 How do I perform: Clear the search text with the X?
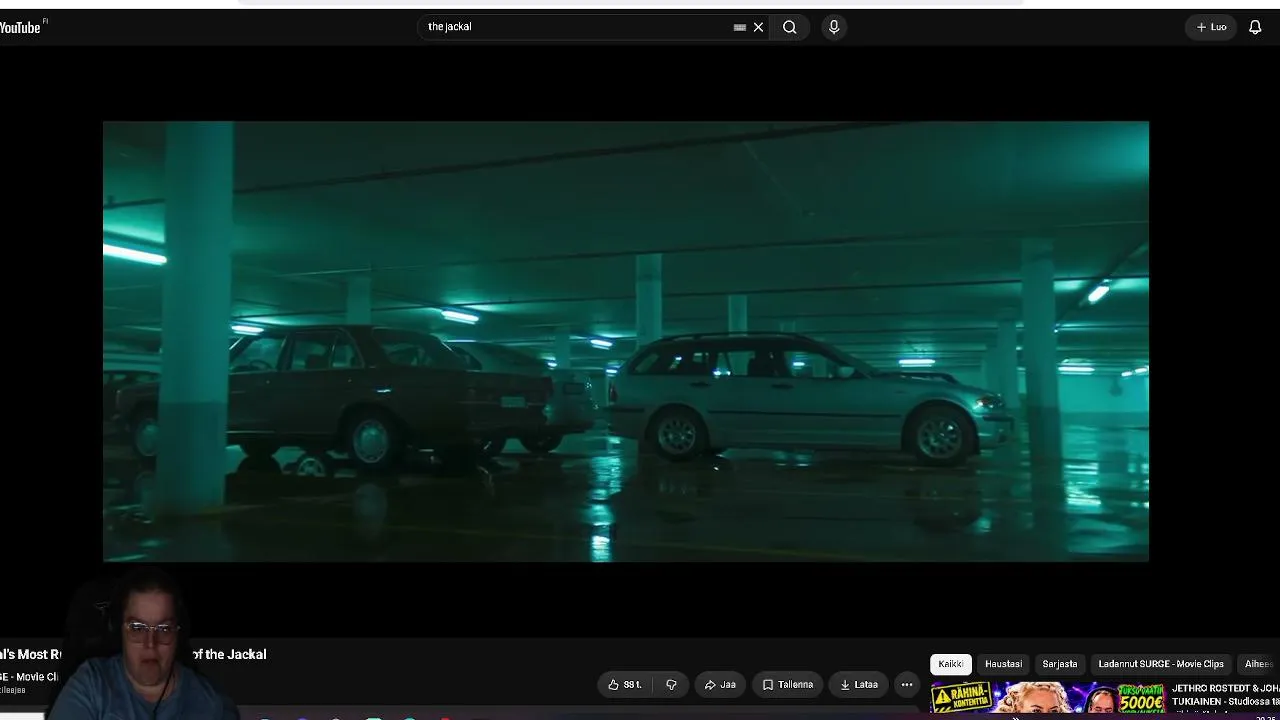(758, 27)
